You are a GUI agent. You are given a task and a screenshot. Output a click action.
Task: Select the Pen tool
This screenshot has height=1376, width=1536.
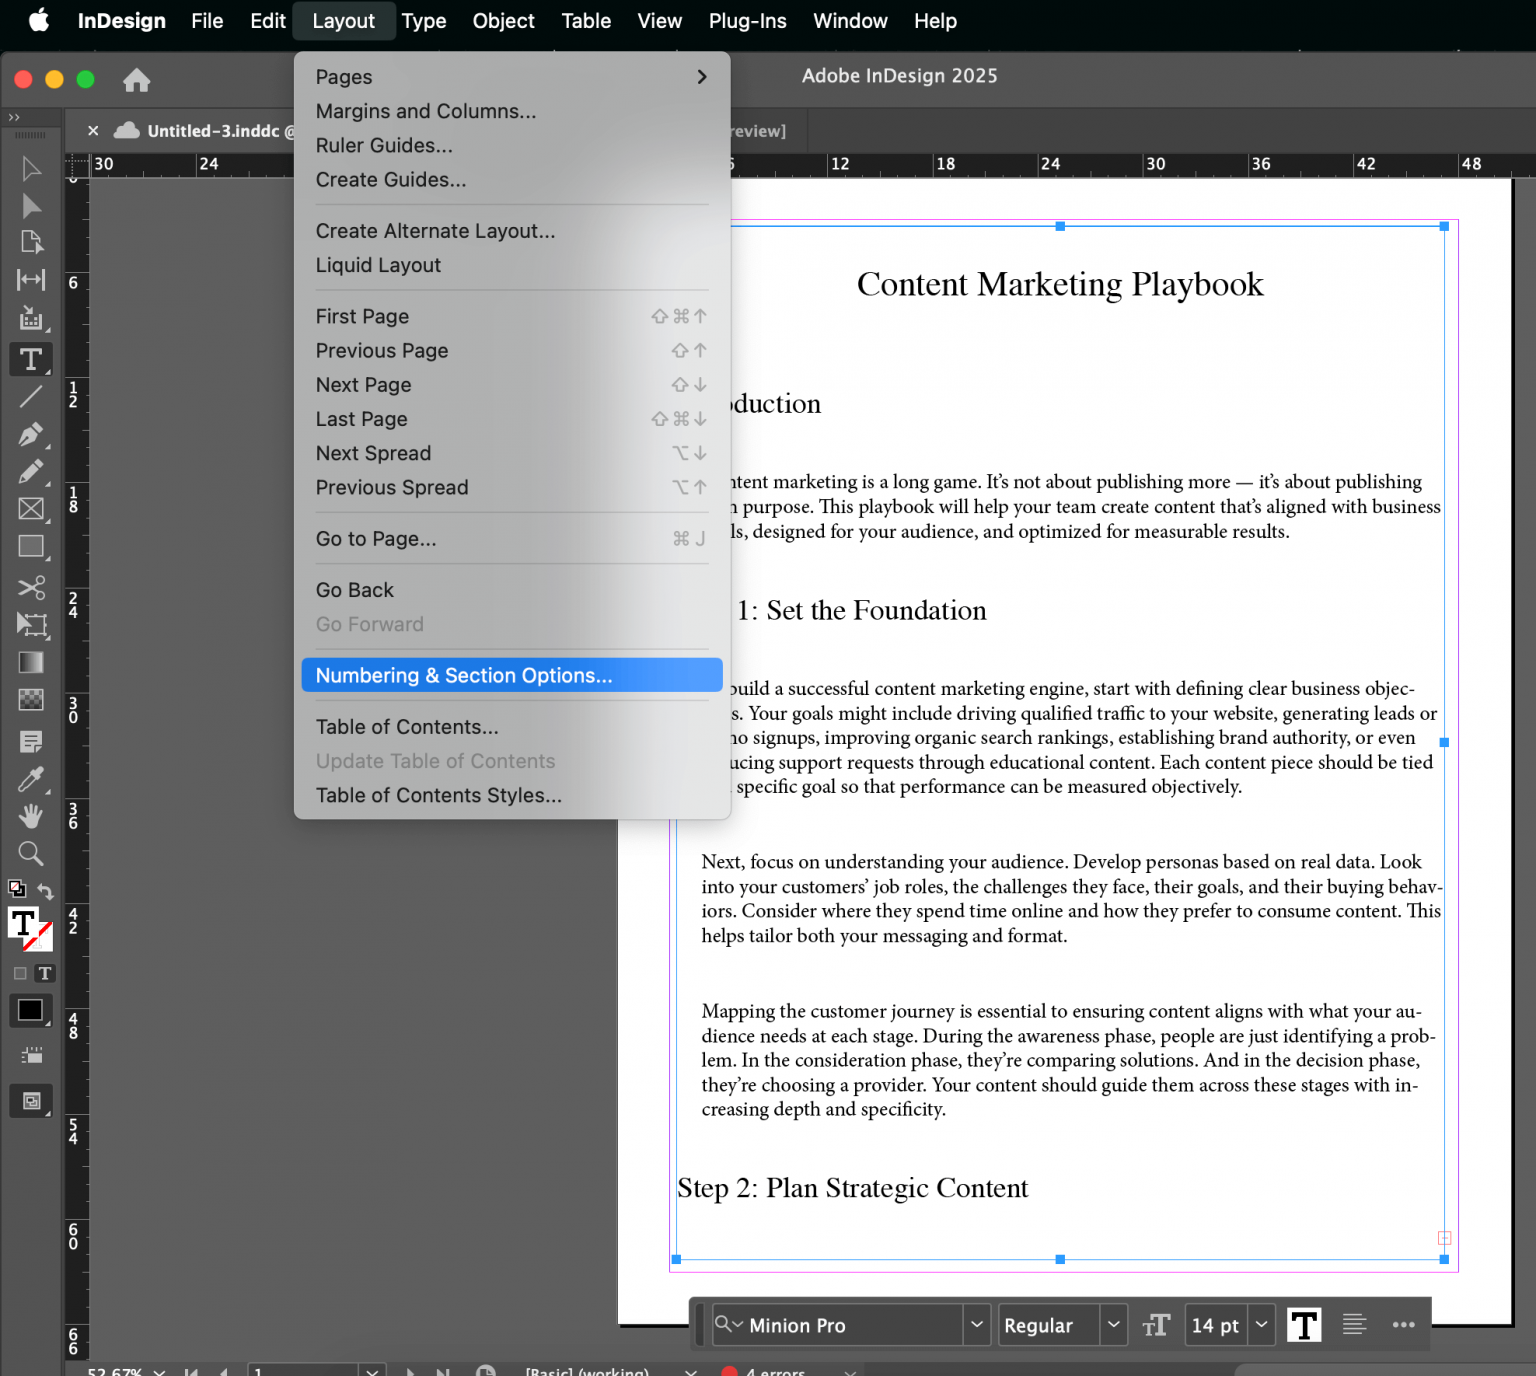coord(31,434)
